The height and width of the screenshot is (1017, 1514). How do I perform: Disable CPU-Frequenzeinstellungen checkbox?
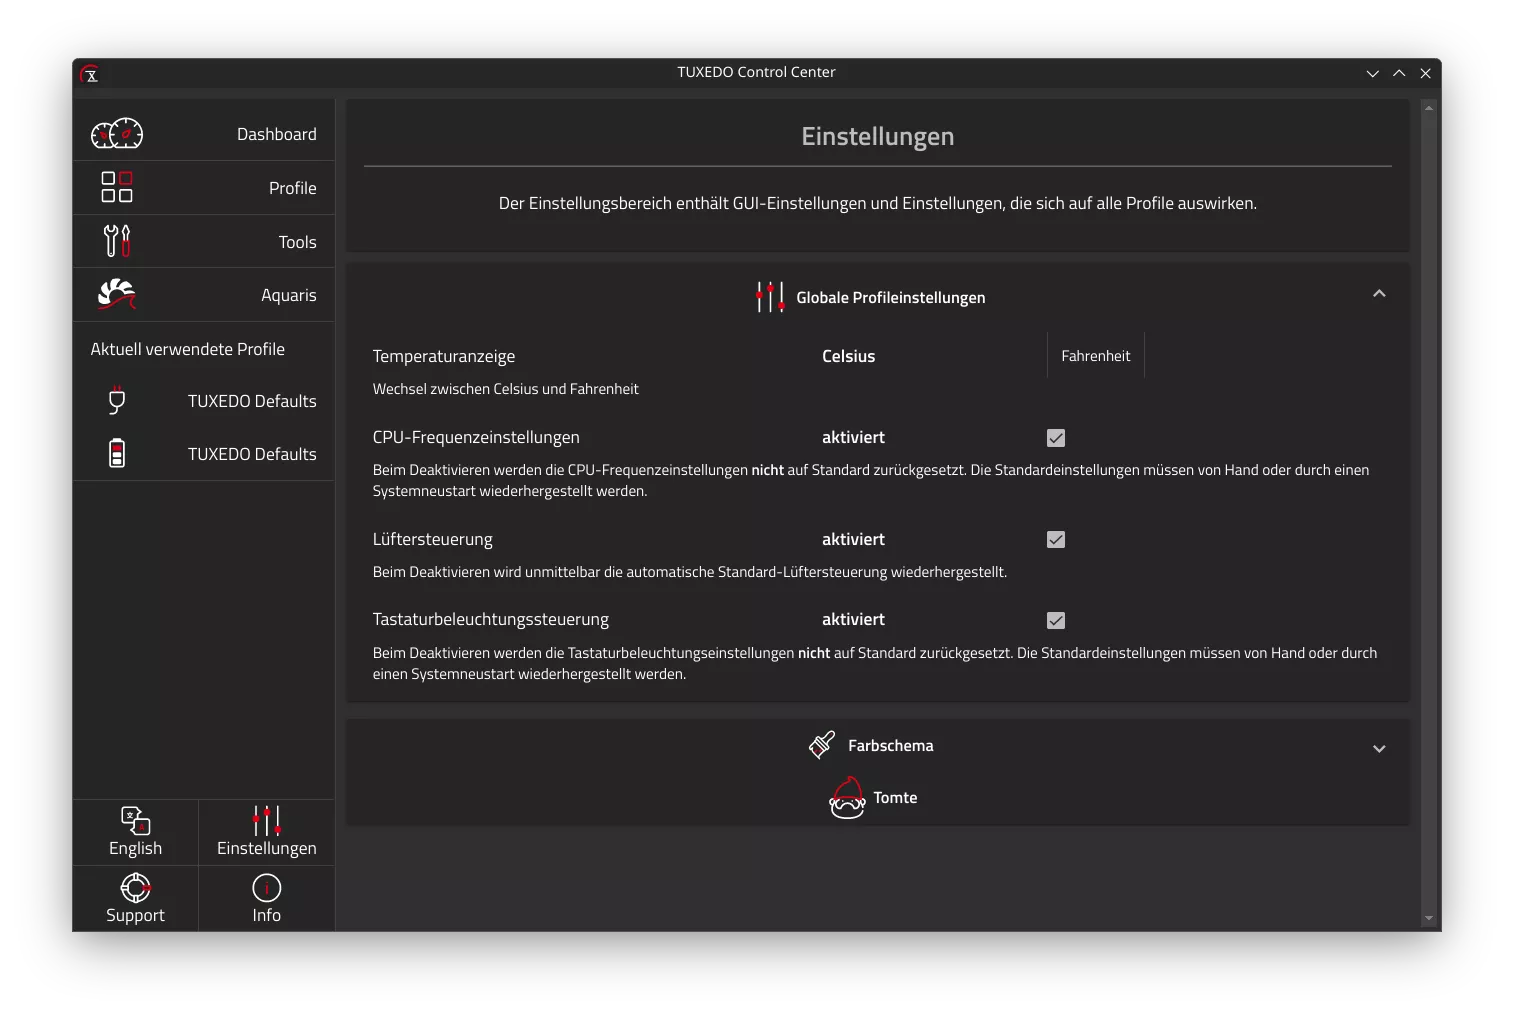pyautogui.click(x=1056, y=437)
